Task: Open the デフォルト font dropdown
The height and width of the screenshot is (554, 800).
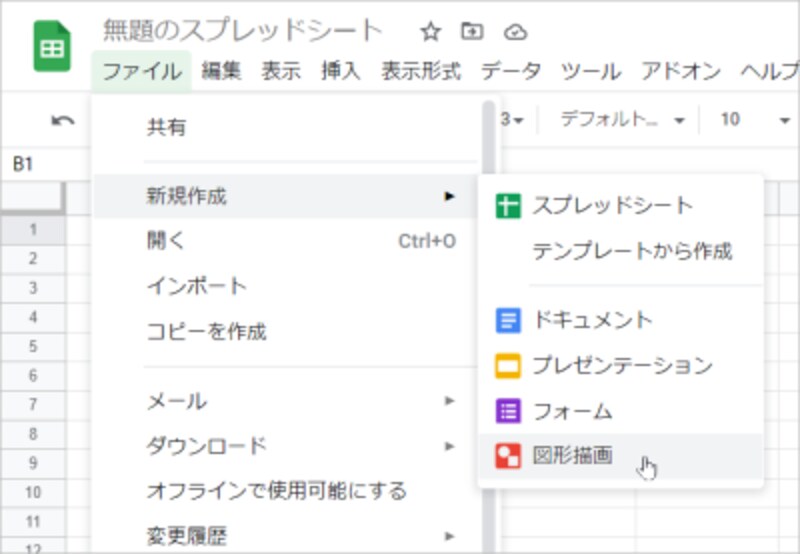Action: (x=622, y=120)
